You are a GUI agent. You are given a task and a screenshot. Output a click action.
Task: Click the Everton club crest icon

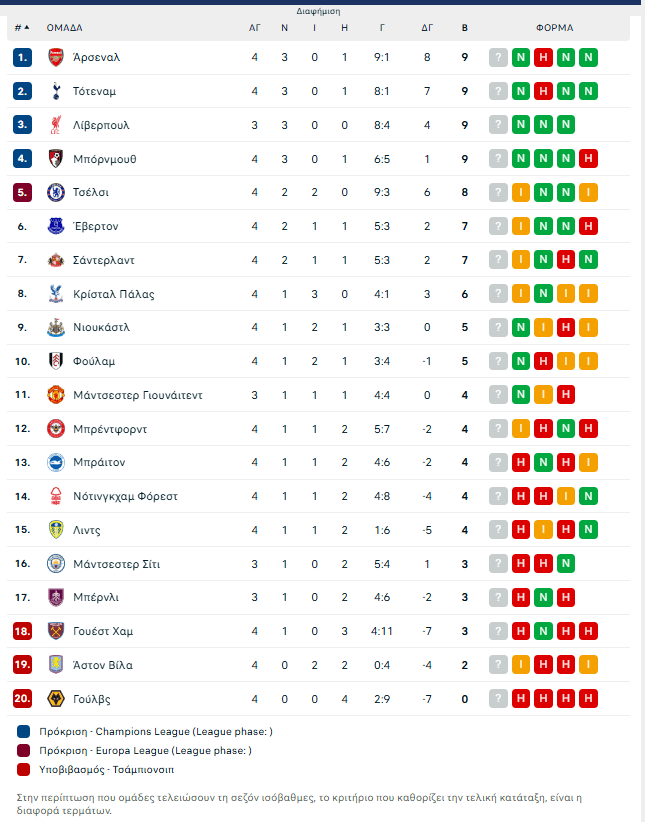(x=56, y=226)
